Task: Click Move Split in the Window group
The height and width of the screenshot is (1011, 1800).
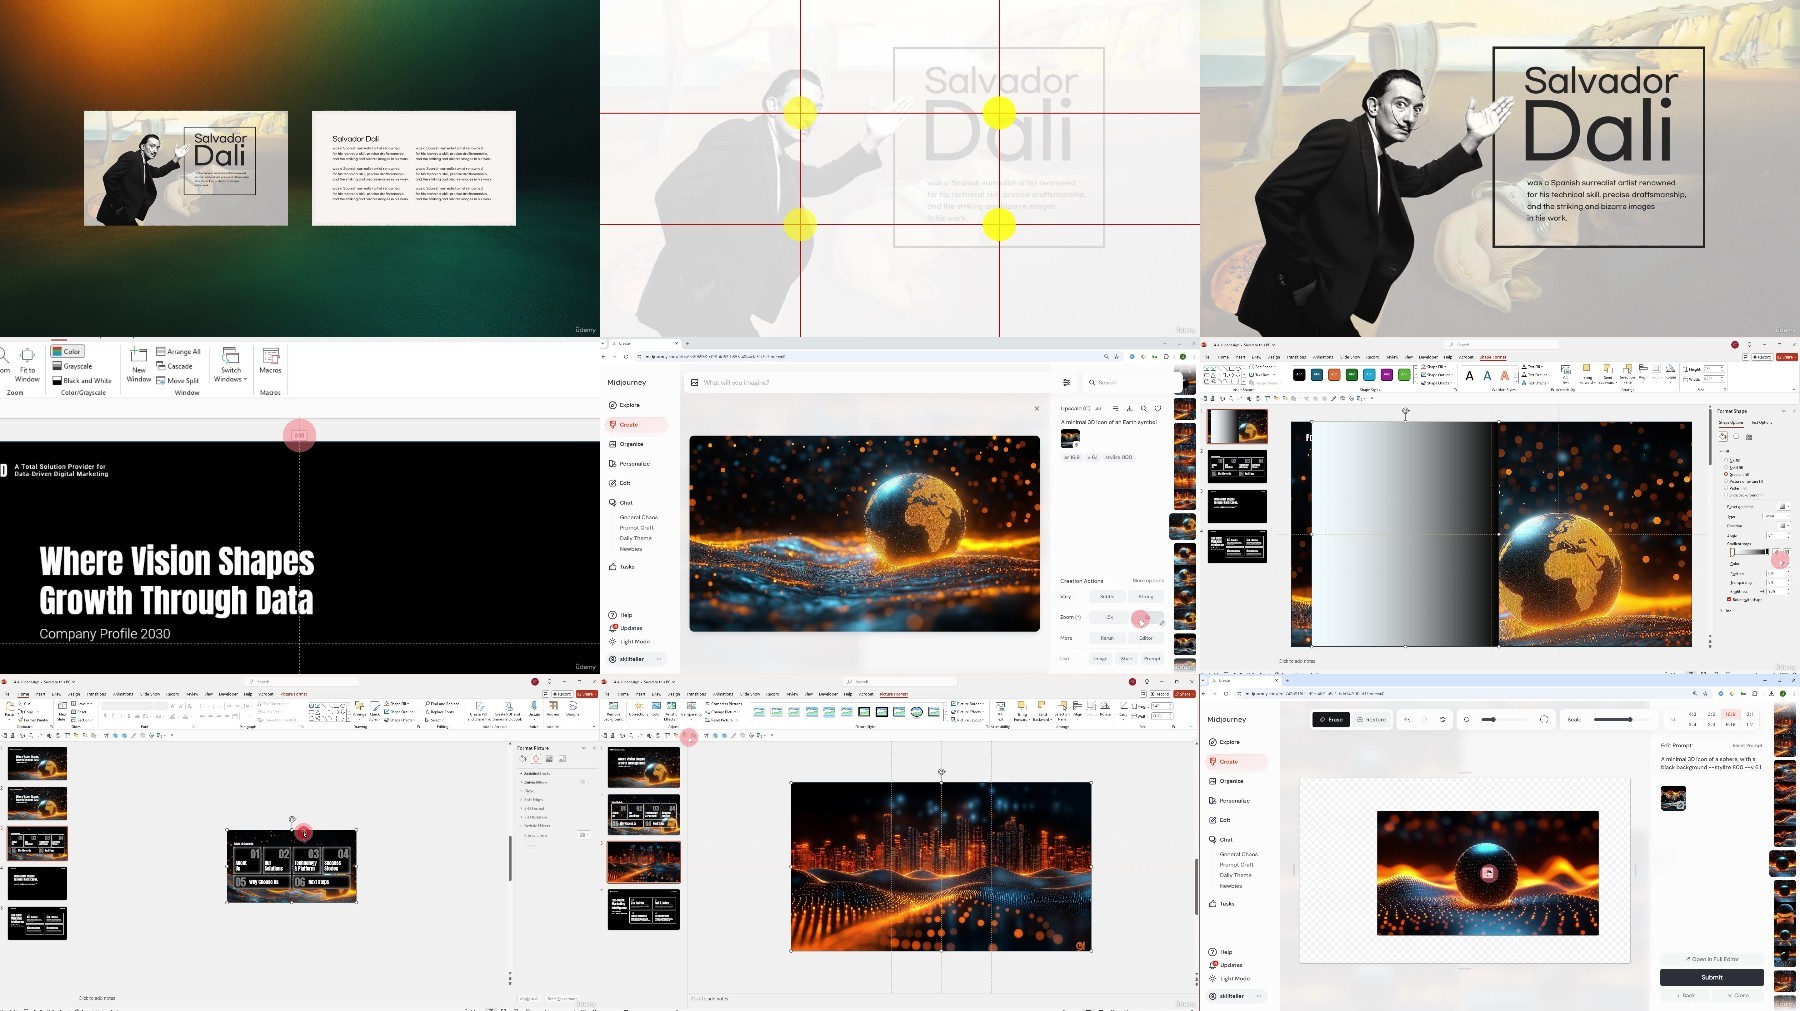Action: click(178, 380)
